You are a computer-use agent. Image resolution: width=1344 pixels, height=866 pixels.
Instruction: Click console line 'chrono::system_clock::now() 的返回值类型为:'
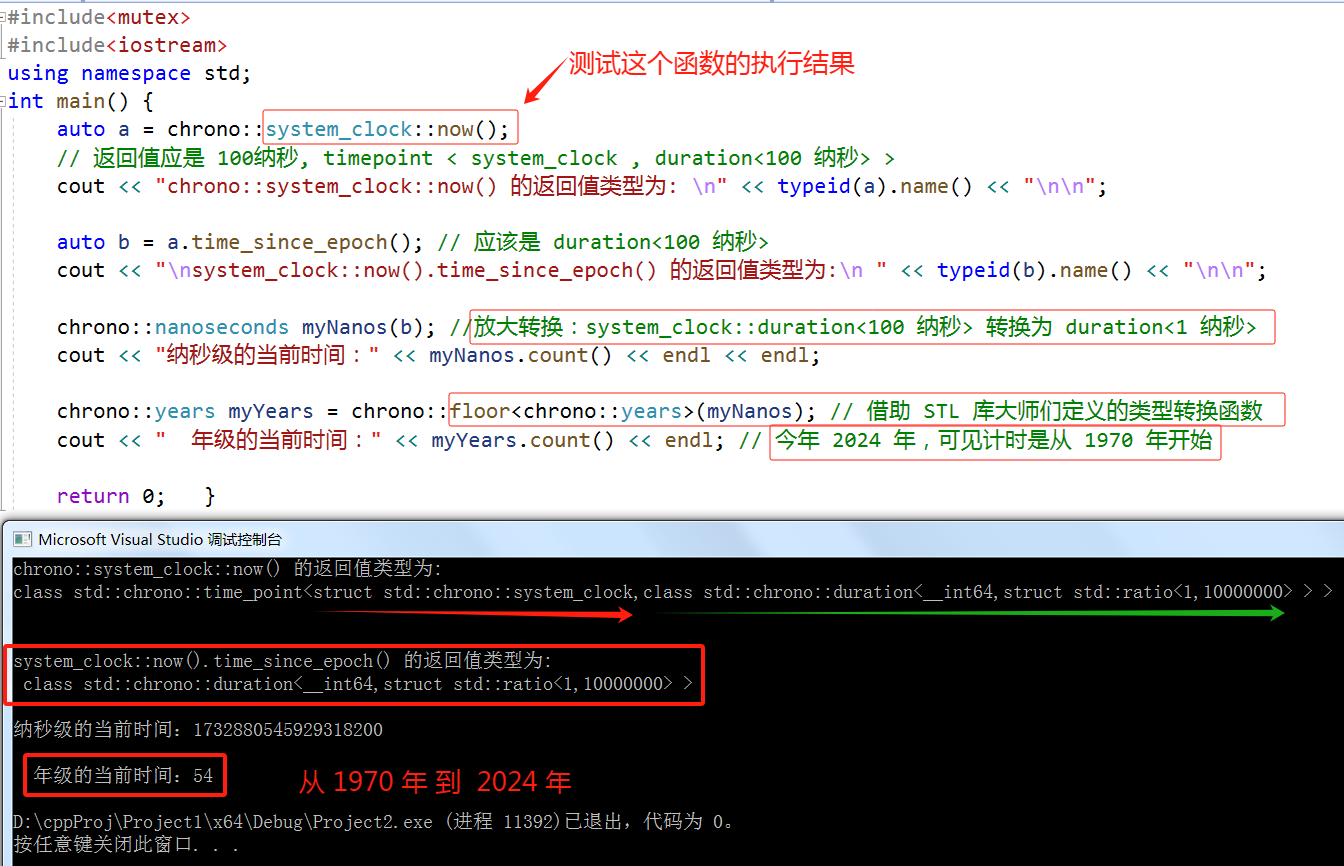[x=227, y=569]
